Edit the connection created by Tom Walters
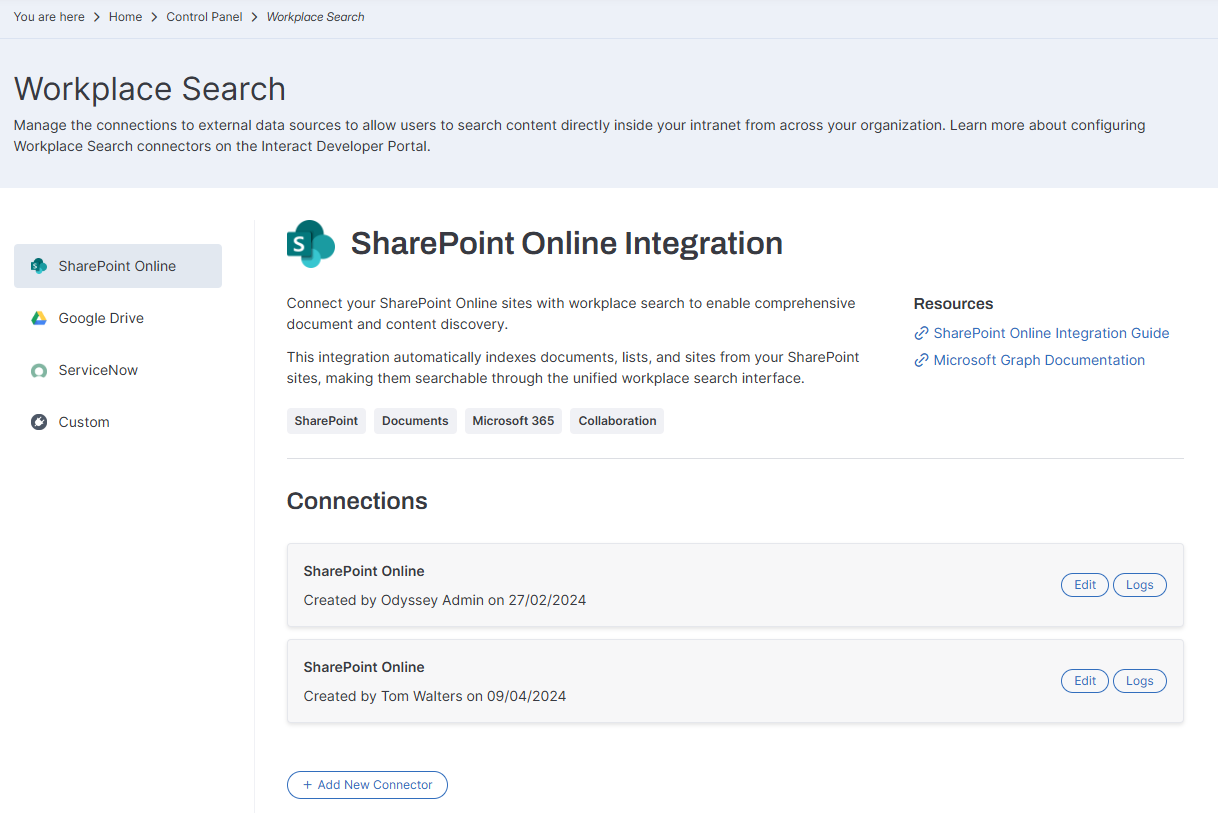 [x=1085, y=681]
